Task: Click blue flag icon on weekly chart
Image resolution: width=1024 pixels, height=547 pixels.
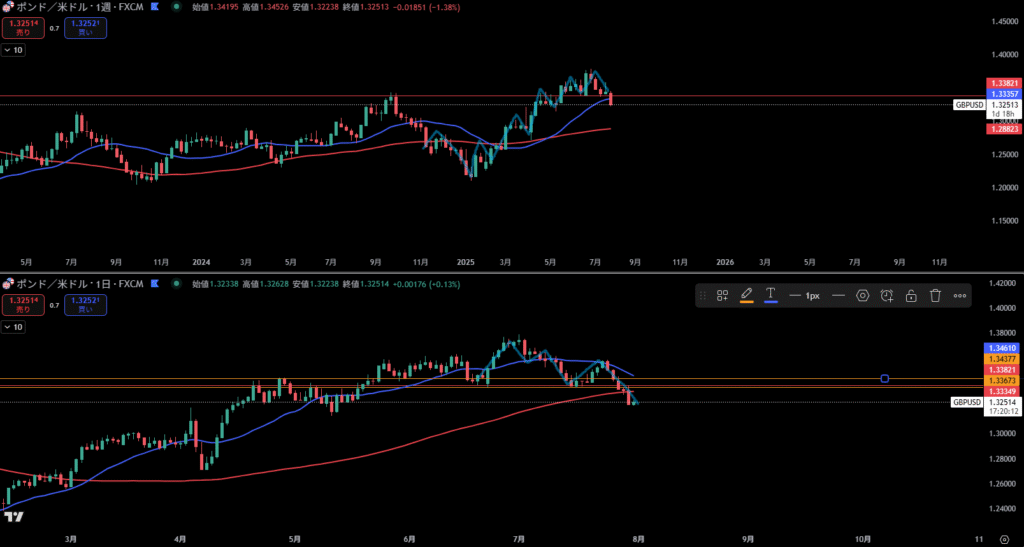Action: coord(154,7)
